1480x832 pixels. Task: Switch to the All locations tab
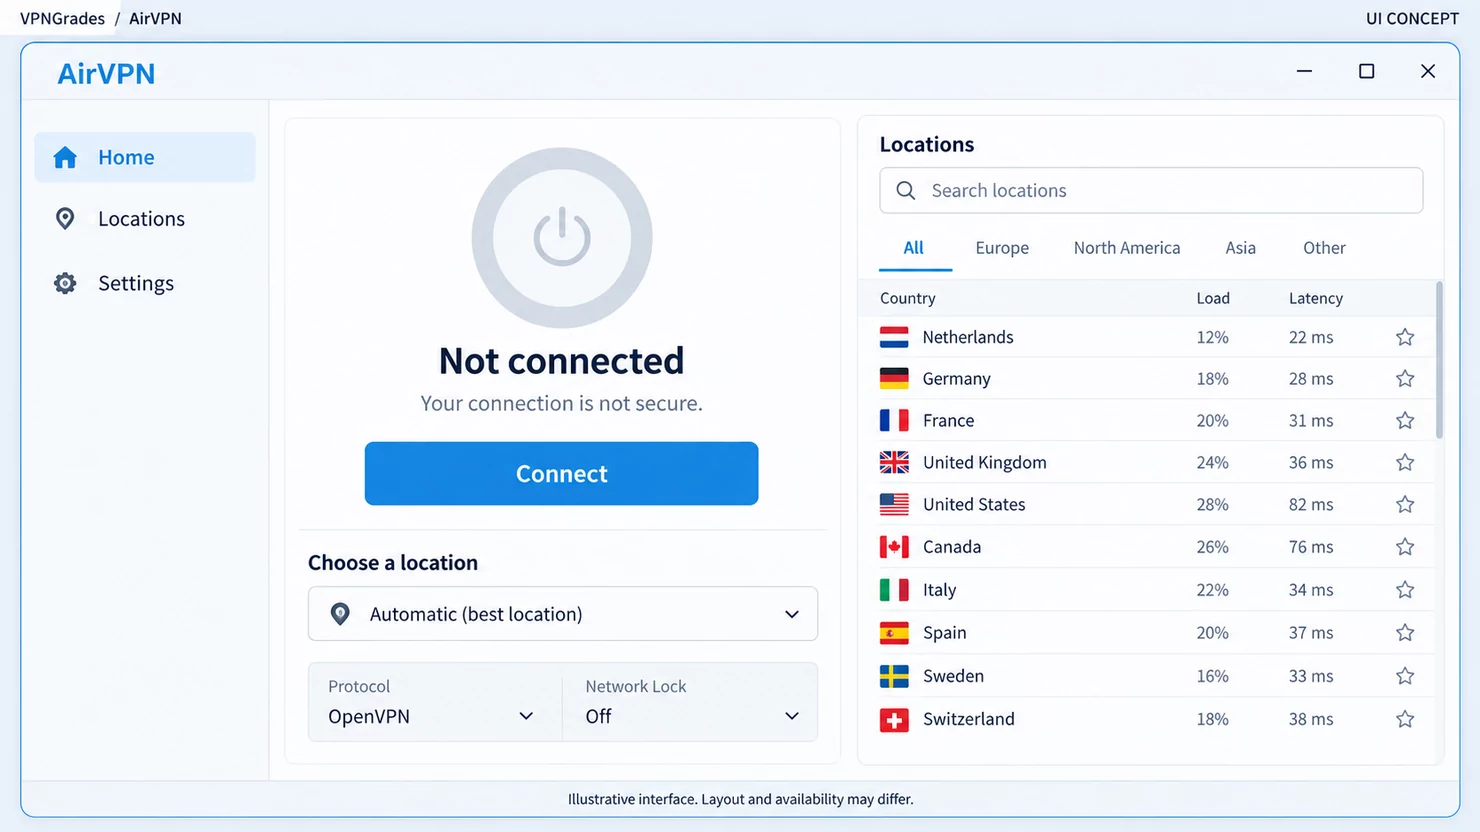pyautogui.click(x=914, y=248)
